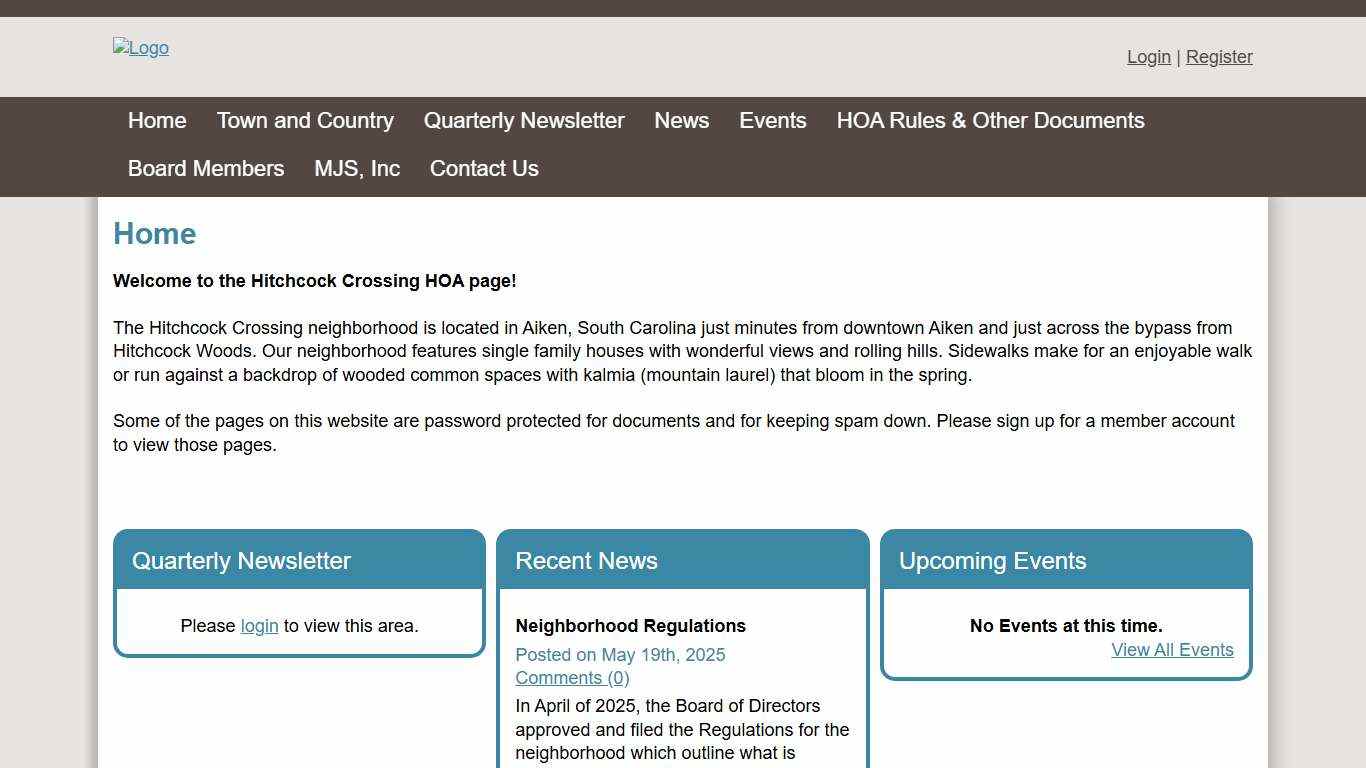Open the Neighborhood Regulations news title
The width and height of the screenshot is (1366, 768).
[630, 626]
